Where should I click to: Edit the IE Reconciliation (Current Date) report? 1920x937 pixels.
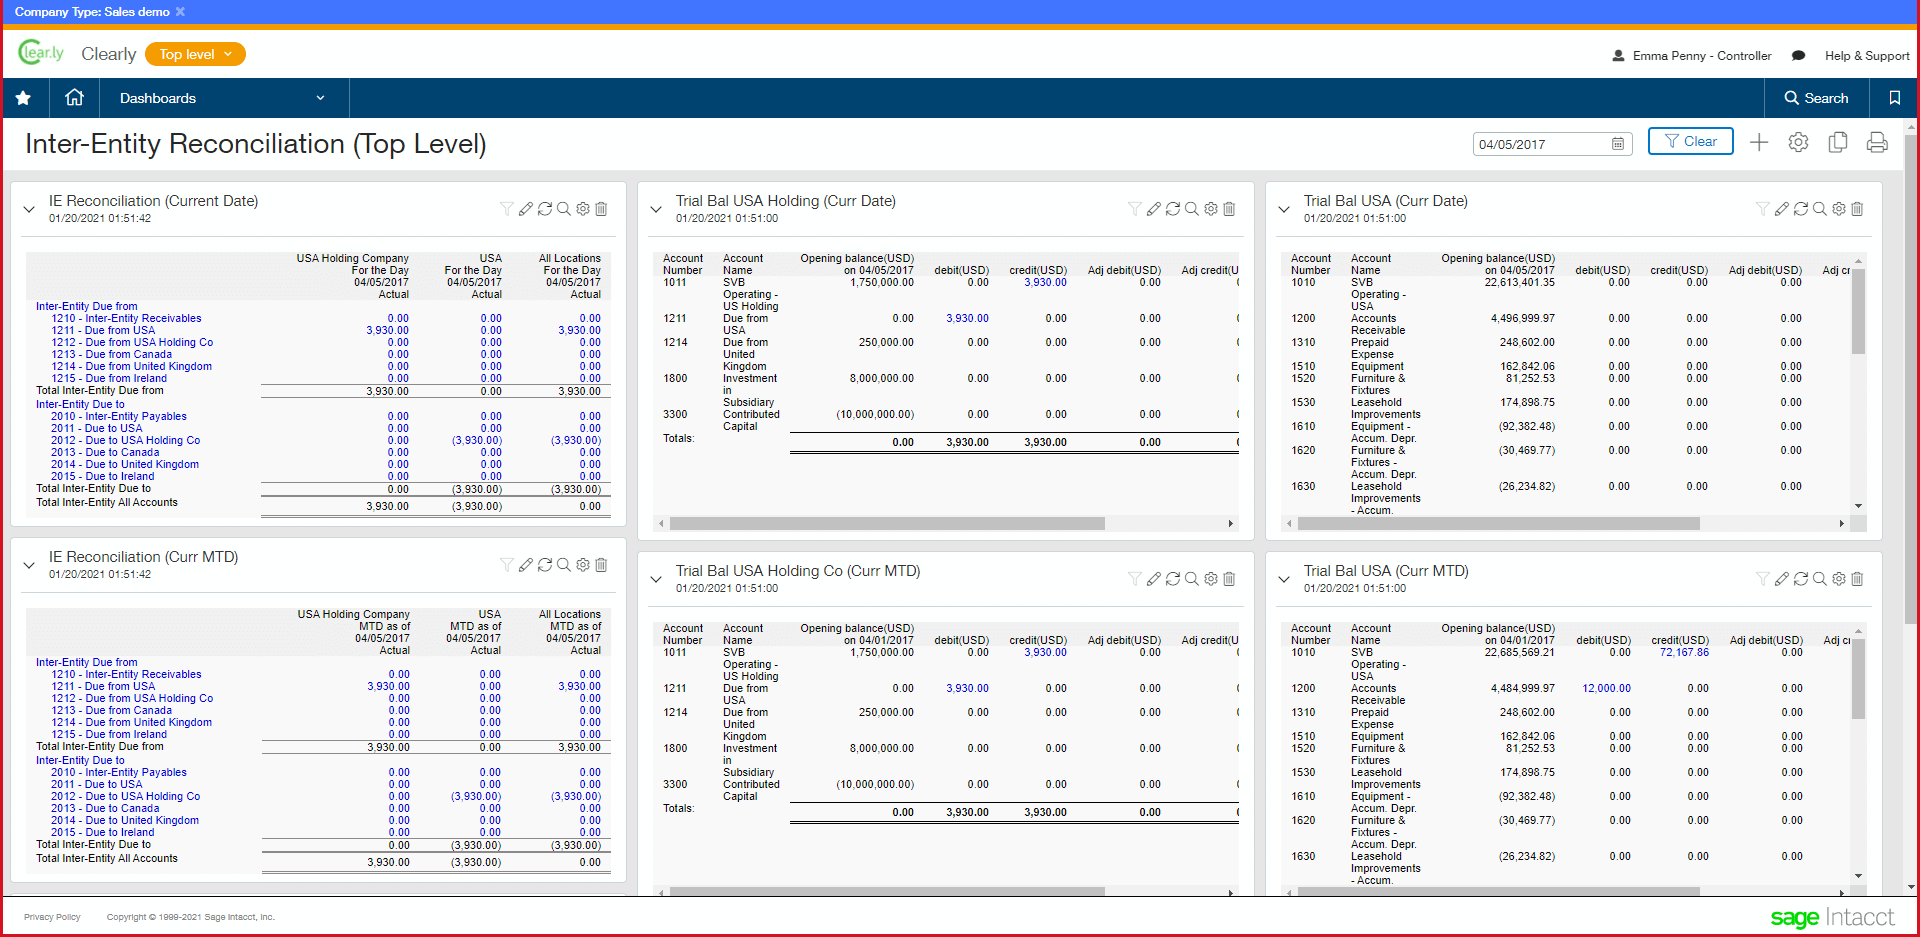click(526, 209)
